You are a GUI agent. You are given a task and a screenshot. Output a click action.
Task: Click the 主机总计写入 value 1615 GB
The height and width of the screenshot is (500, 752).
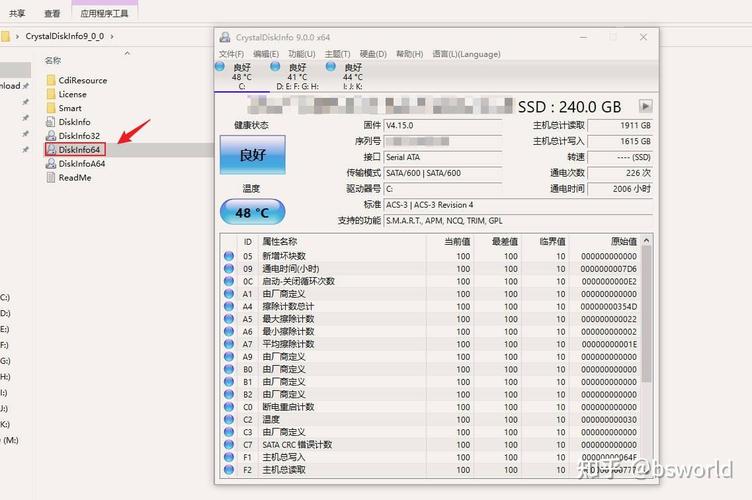click(x=620, y=141)
